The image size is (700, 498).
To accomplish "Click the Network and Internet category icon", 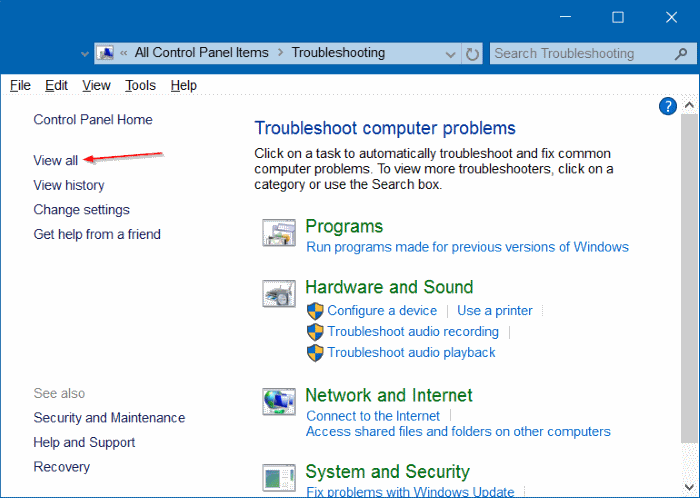I will tap(279, 402).
